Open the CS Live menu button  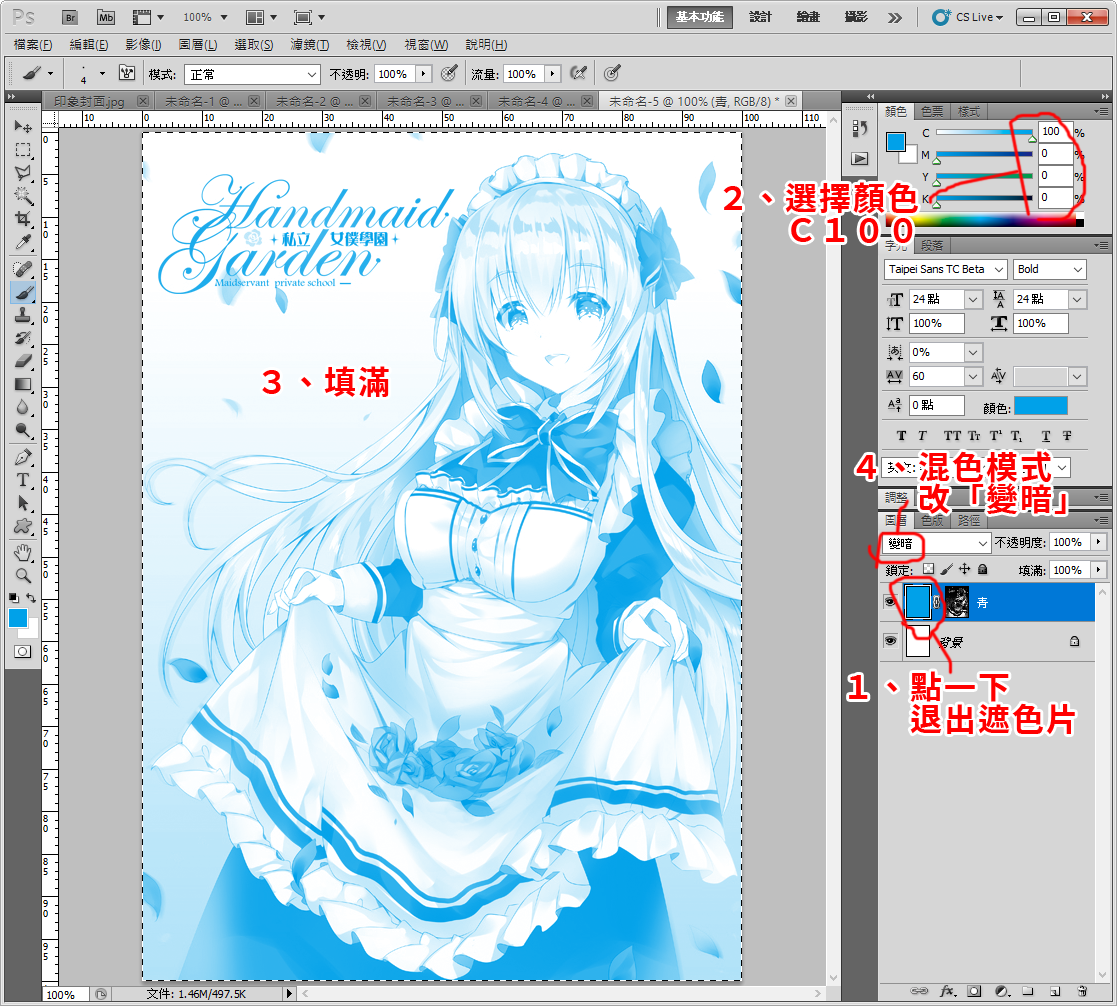coord(968,17)
